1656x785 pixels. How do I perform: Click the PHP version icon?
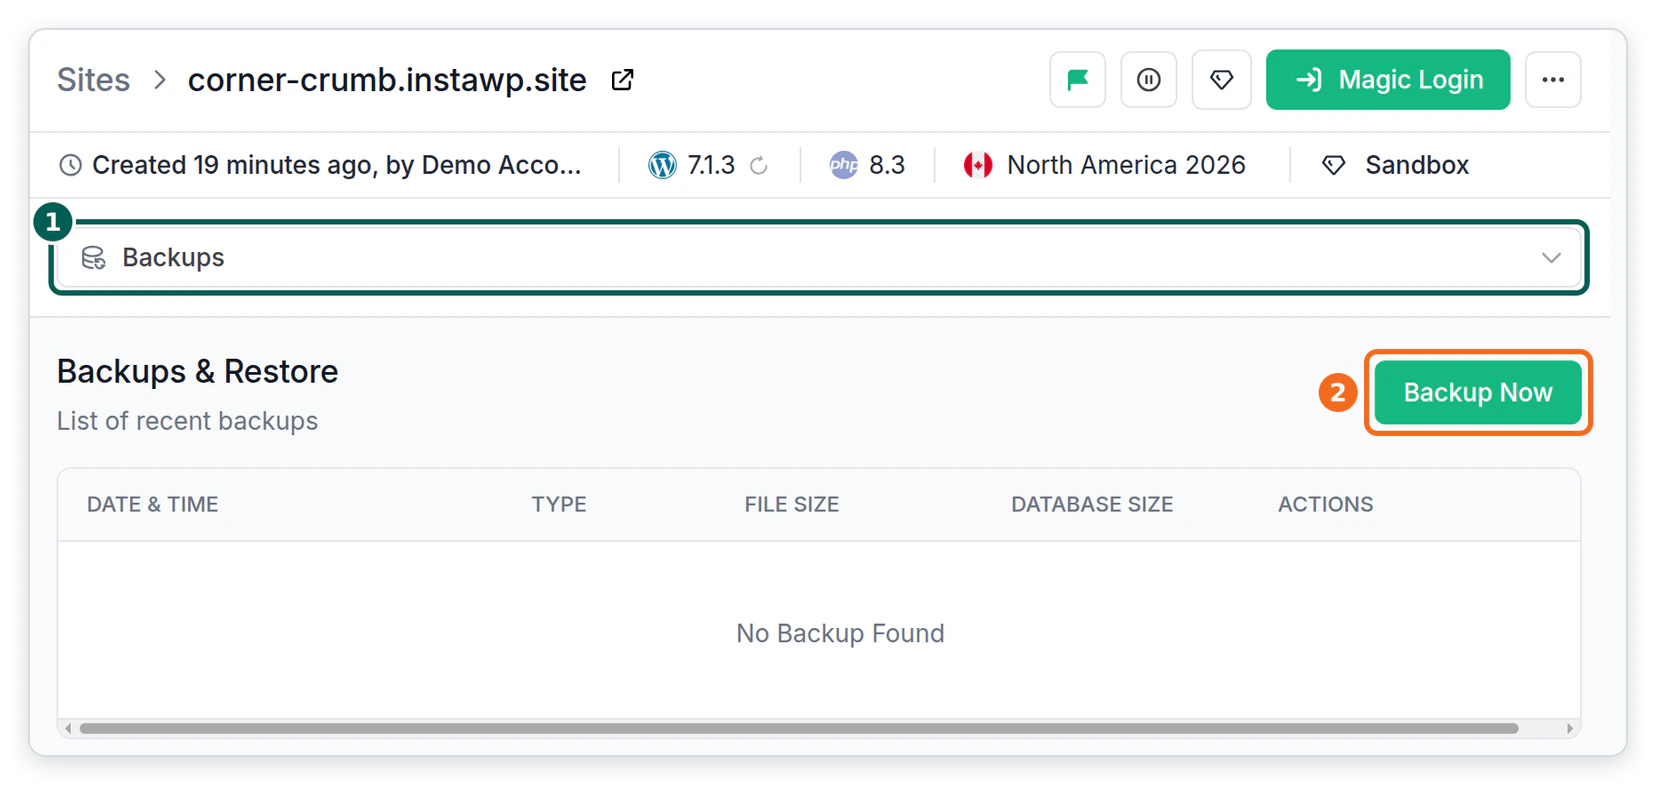844,165
